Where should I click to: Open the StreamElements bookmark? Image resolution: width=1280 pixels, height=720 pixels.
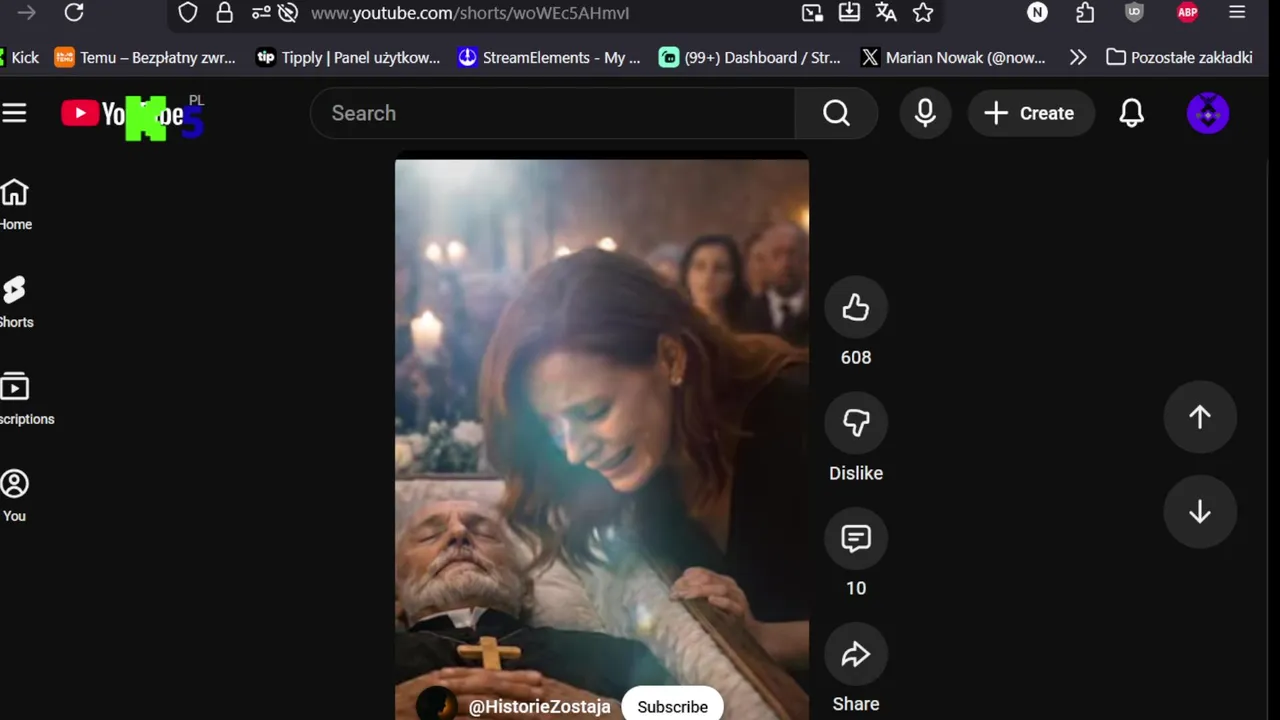tap(549, 57)
